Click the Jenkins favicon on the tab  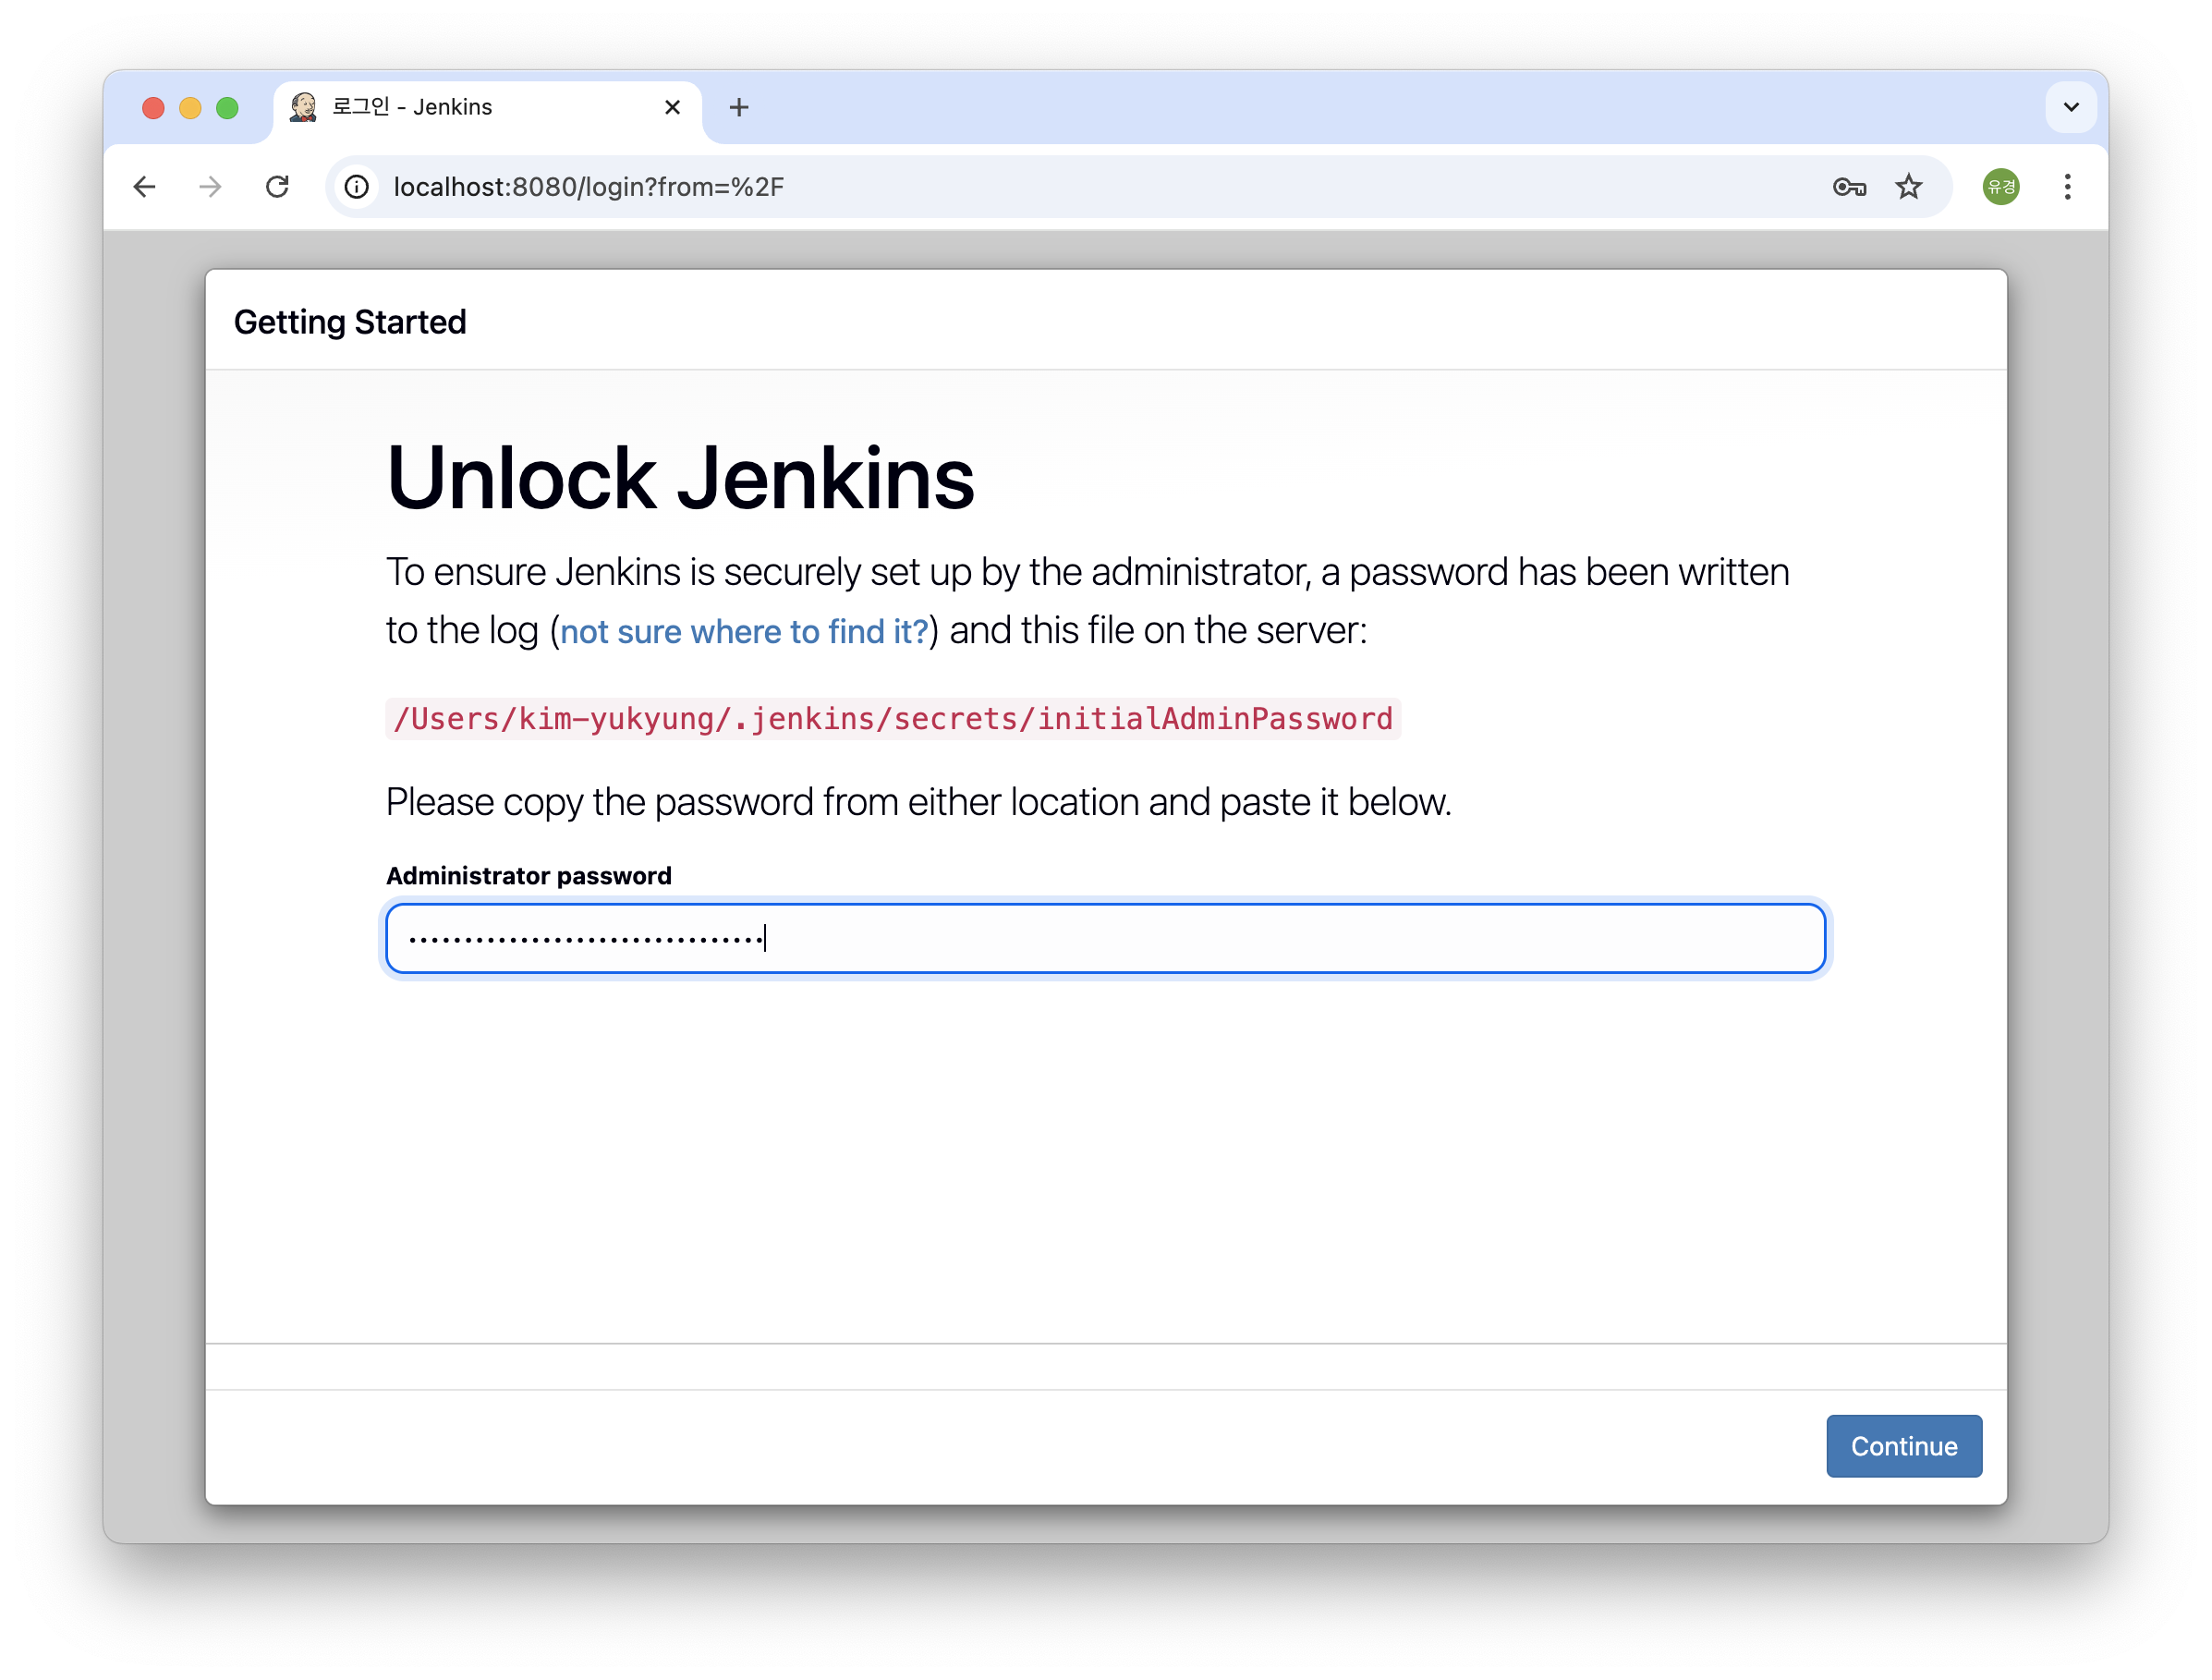pyautogui.click(x=303, y=107)
